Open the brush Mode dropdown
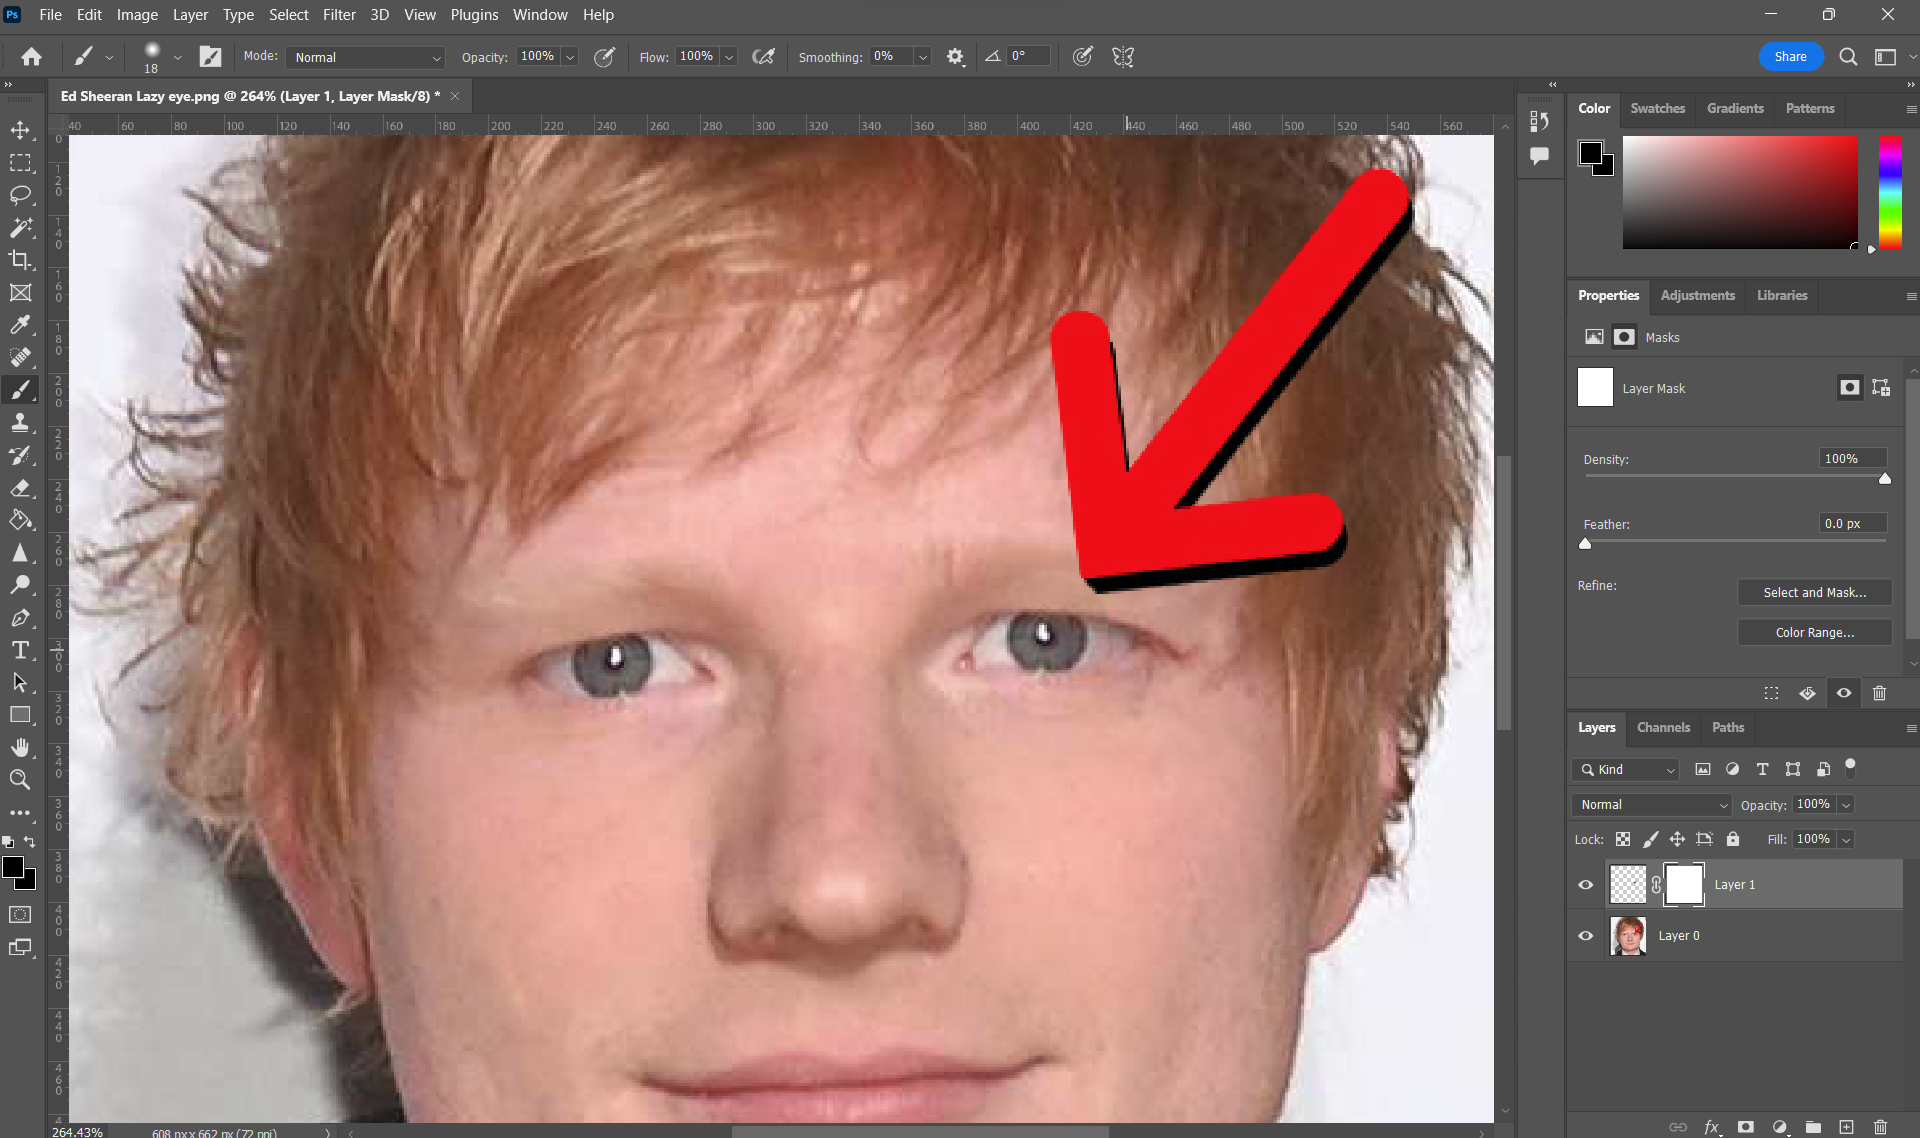Screen dimensions: 1920x1138 pyautogui.click(x=366, y=57)
